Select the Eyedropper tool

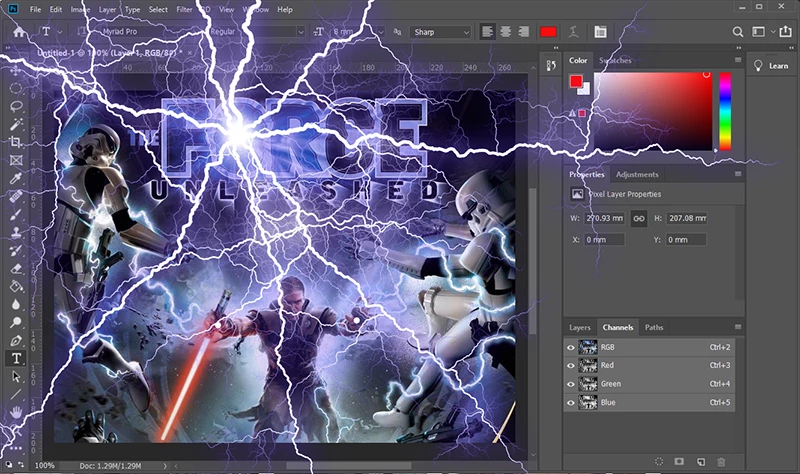pyautogui.click(x=16, y=178)
